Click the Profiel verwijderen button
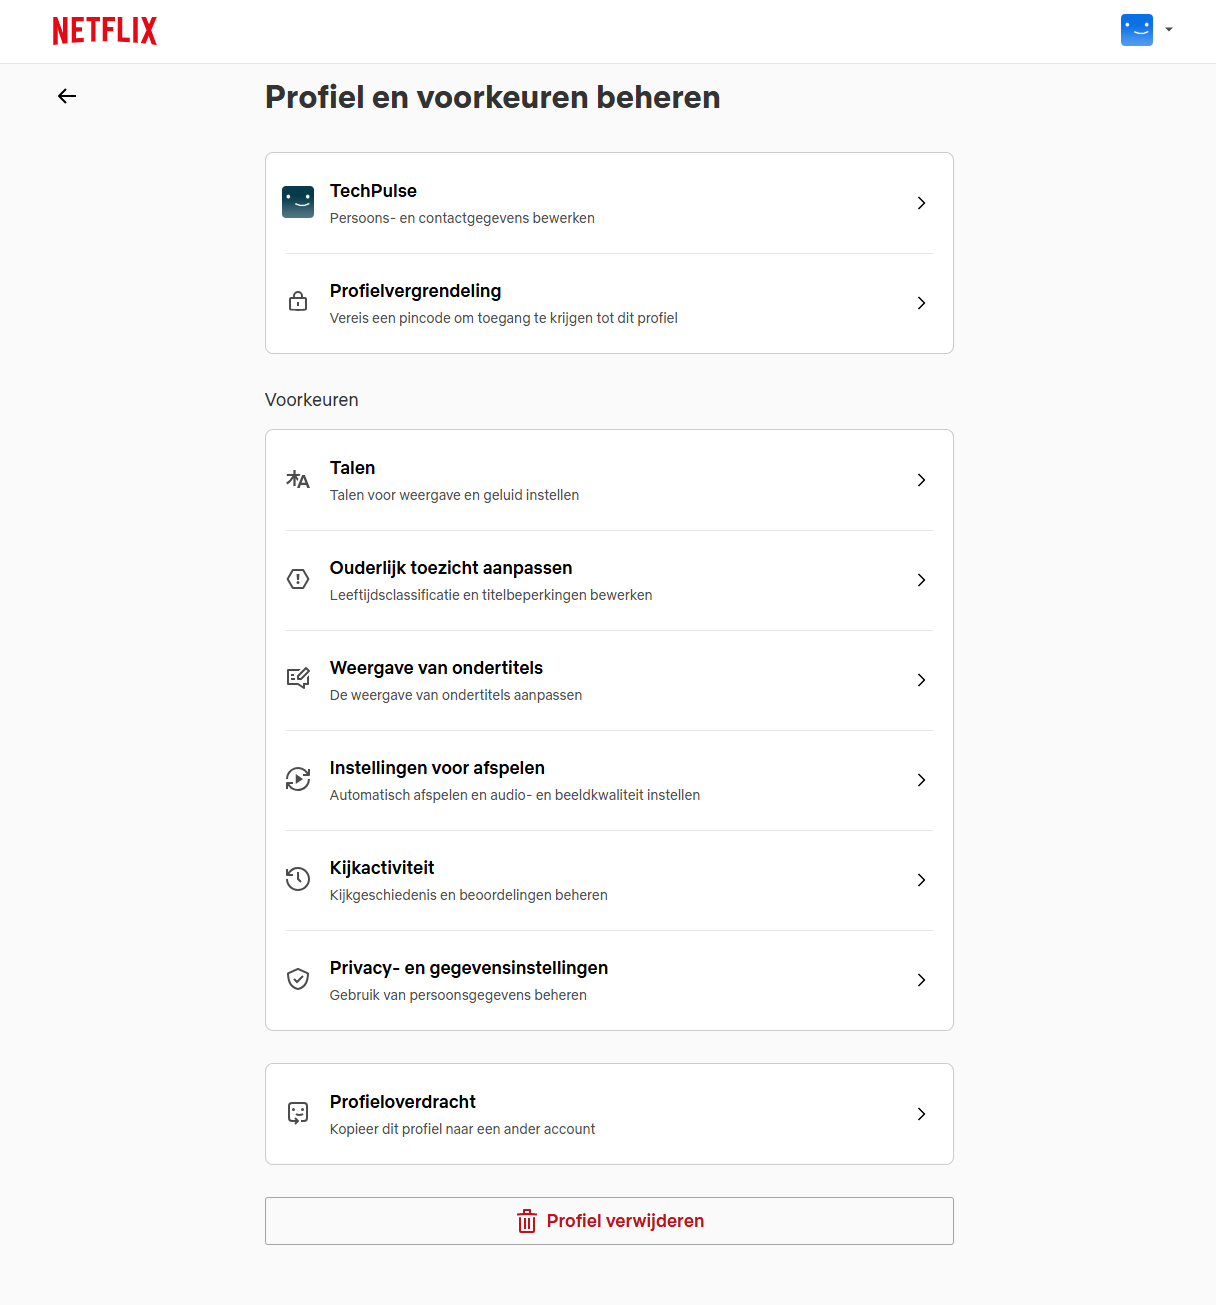This screenshot has height=1305, width=1216. pos(609,1221)
